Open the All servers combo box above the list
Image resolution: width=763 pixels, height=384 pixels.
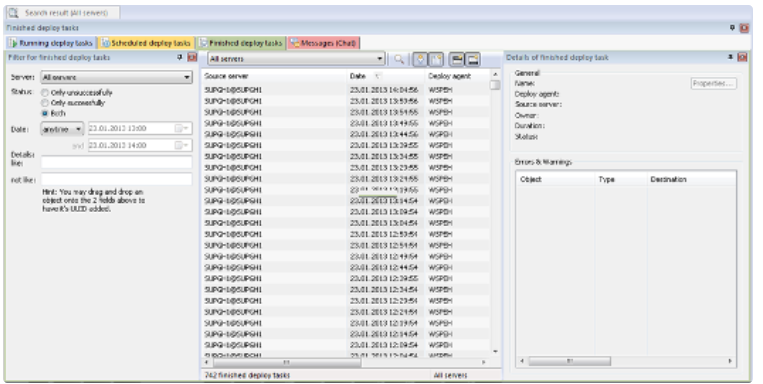(296, 59)
